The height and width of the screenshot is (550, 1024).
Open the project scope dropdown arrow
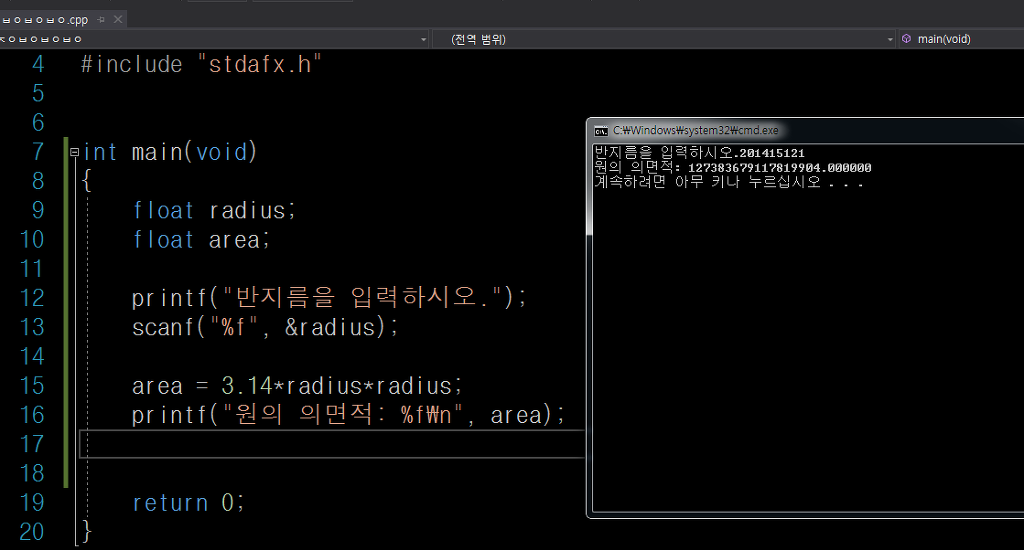(x=423, y=39)
